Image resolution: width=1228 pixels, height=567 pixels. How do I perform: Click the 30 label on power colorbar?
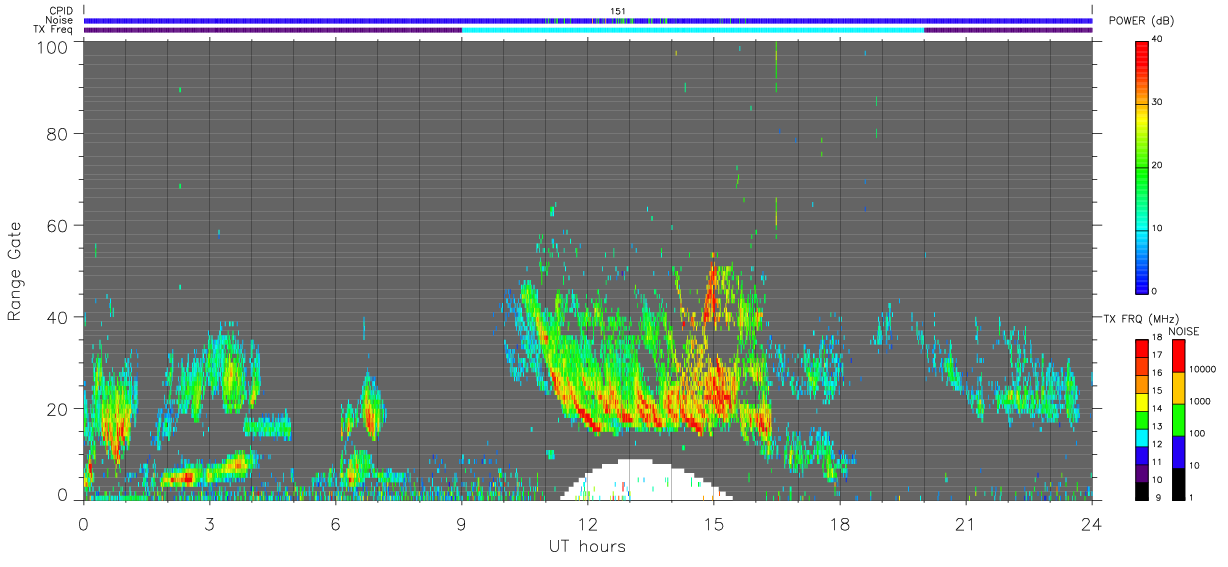pyautogui.click(x=1158, y=103)
